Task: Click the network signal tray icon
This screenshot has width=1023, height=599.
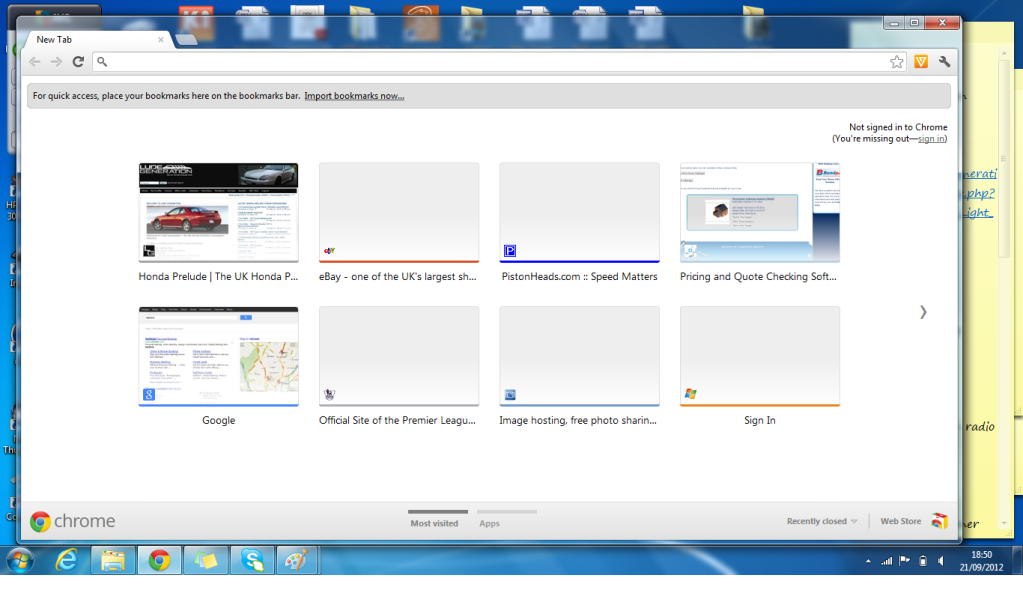Action: [x=887, y=561]
